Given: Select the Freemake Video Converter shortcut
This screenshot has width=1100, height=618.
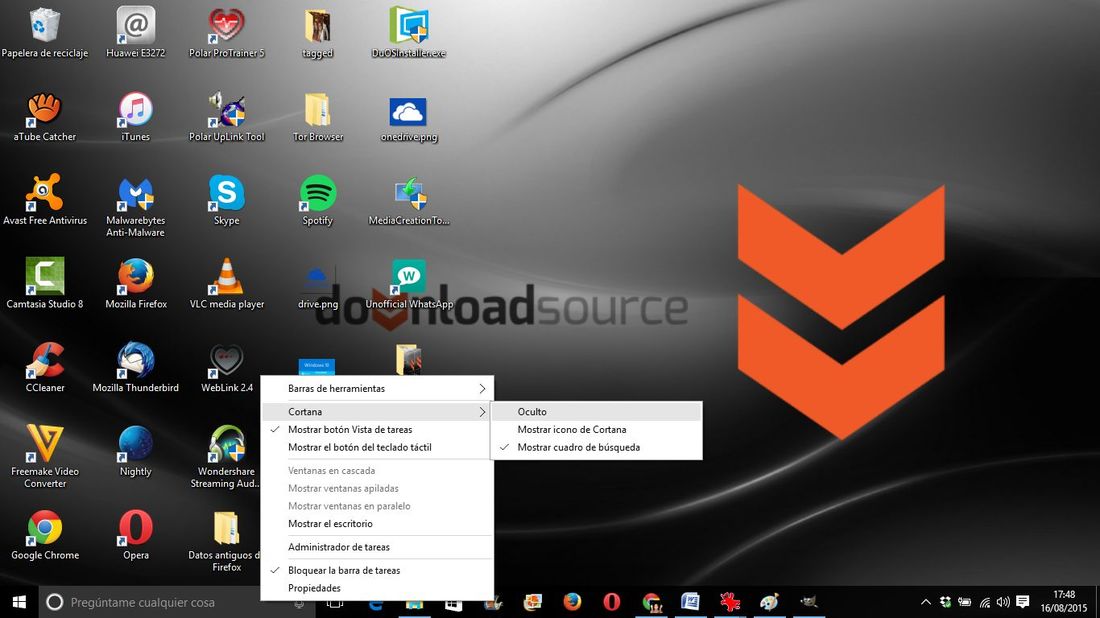Looking at the screenshot, I should [44, 457].
